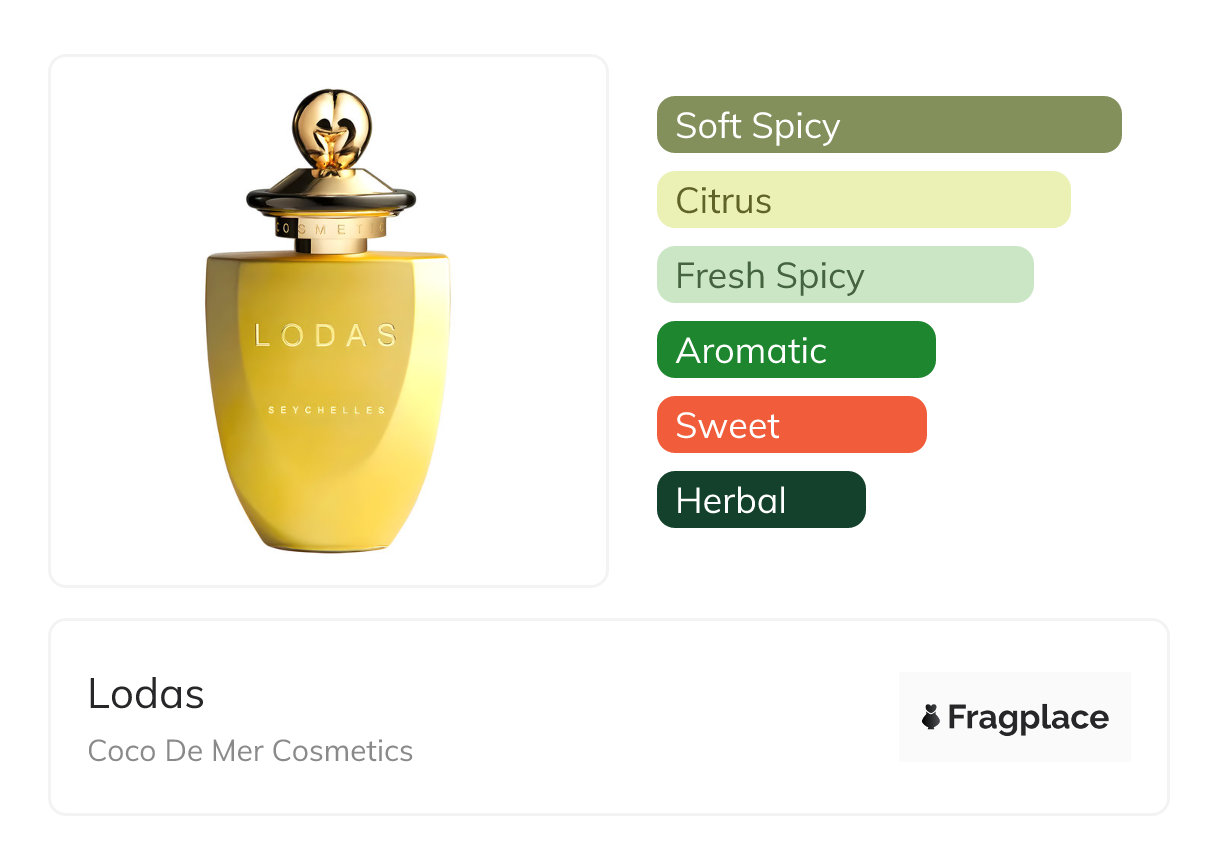
Task: Open the Fragplace wordmark link
Action: [x=1028, y=717]
